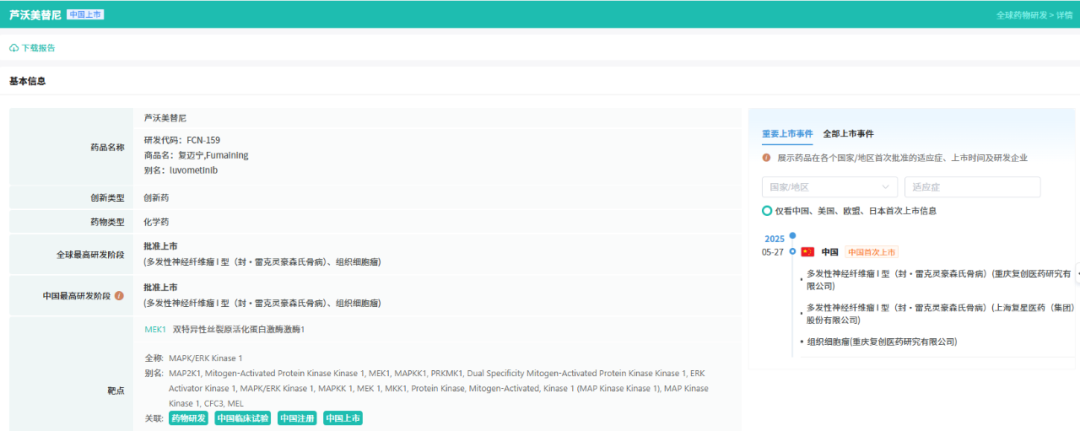
Task: Click the 2025 timeline marker dot
Action: coord(792,236)
